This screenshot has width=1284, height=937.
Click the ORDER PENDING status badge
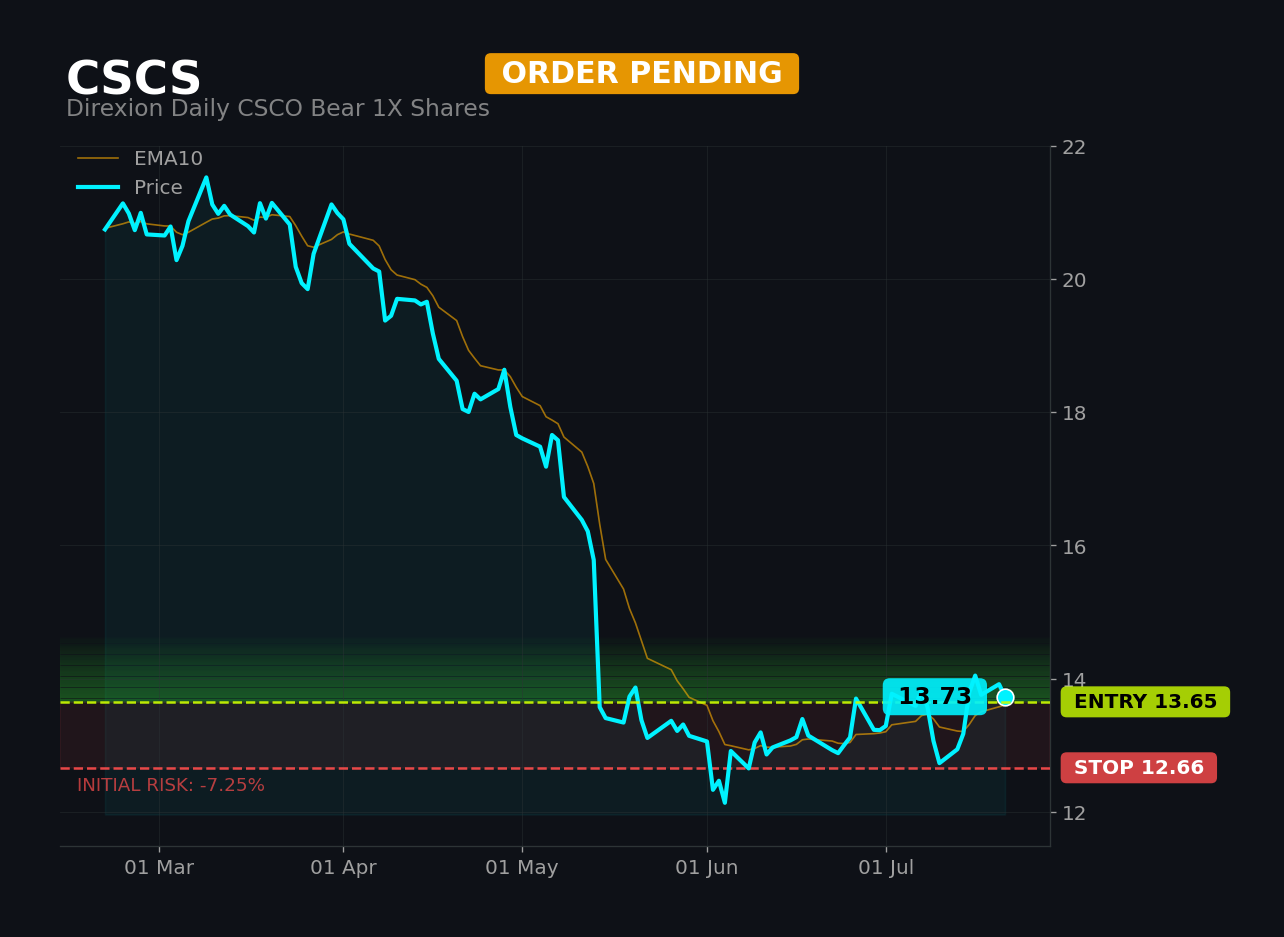point(642,74)
